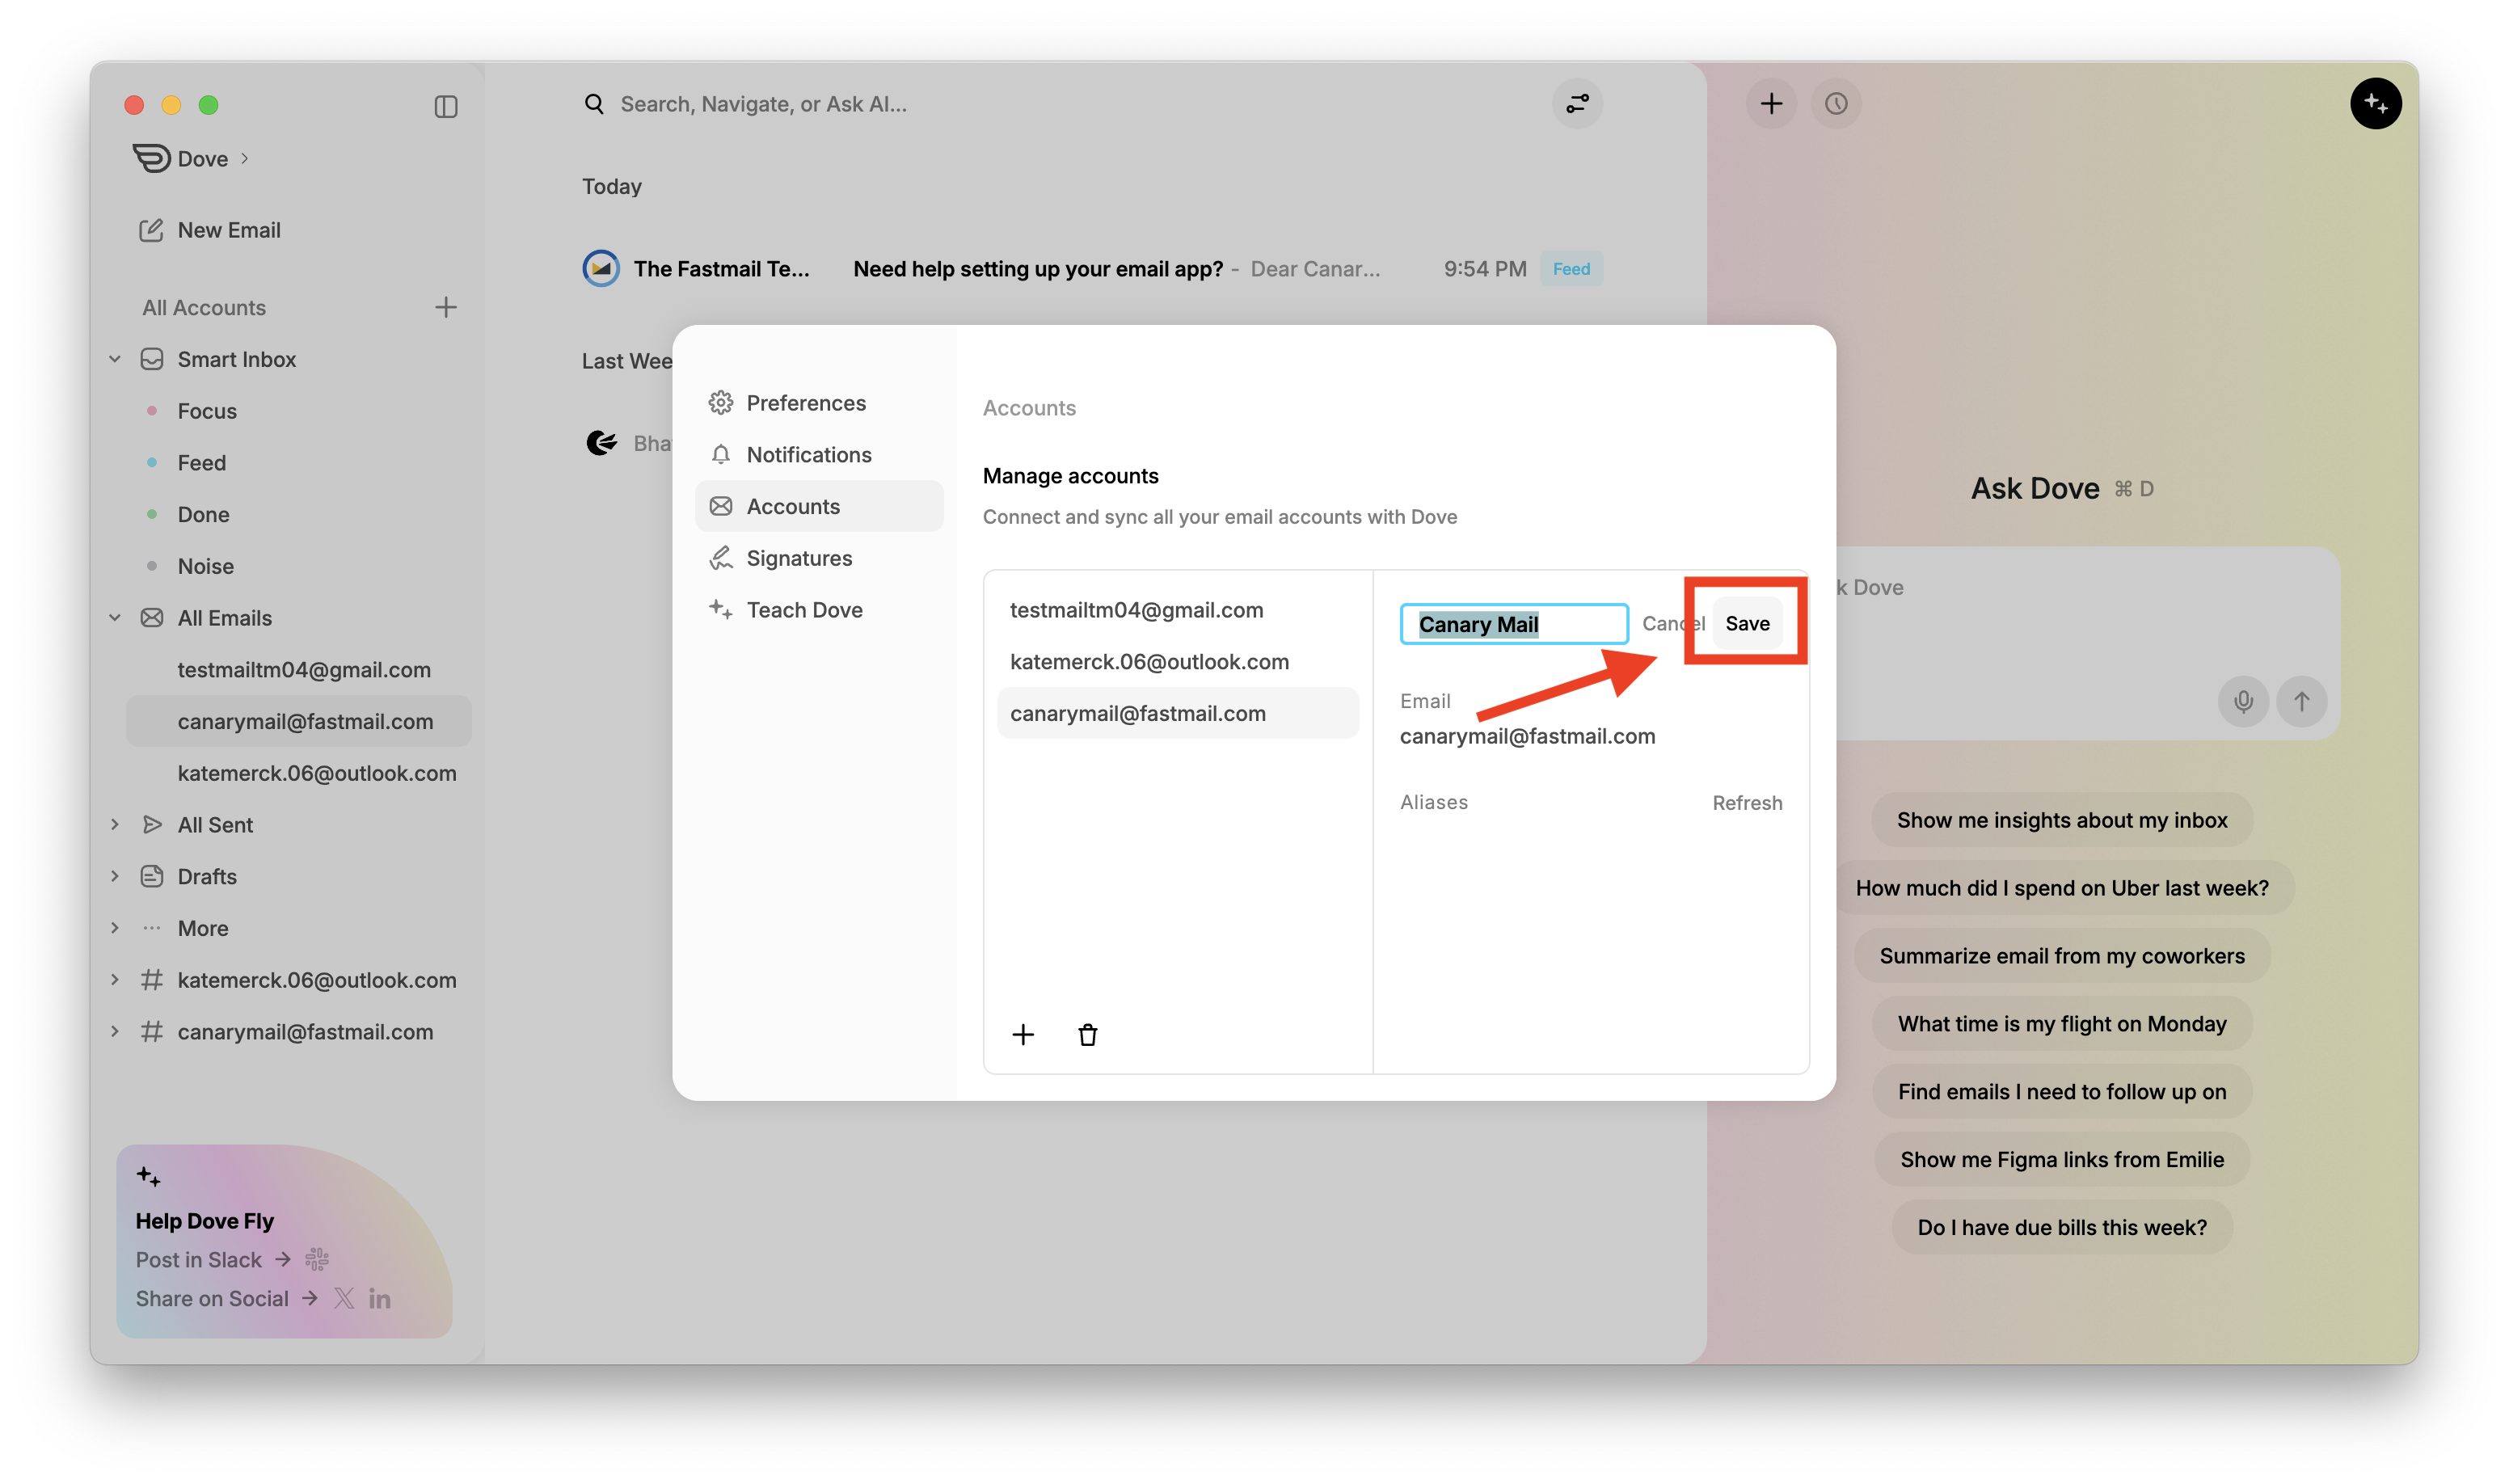Screen dimensions: 2509x1484
Task: Click the plus icon beside the history icon
Action: [1771, 104]
